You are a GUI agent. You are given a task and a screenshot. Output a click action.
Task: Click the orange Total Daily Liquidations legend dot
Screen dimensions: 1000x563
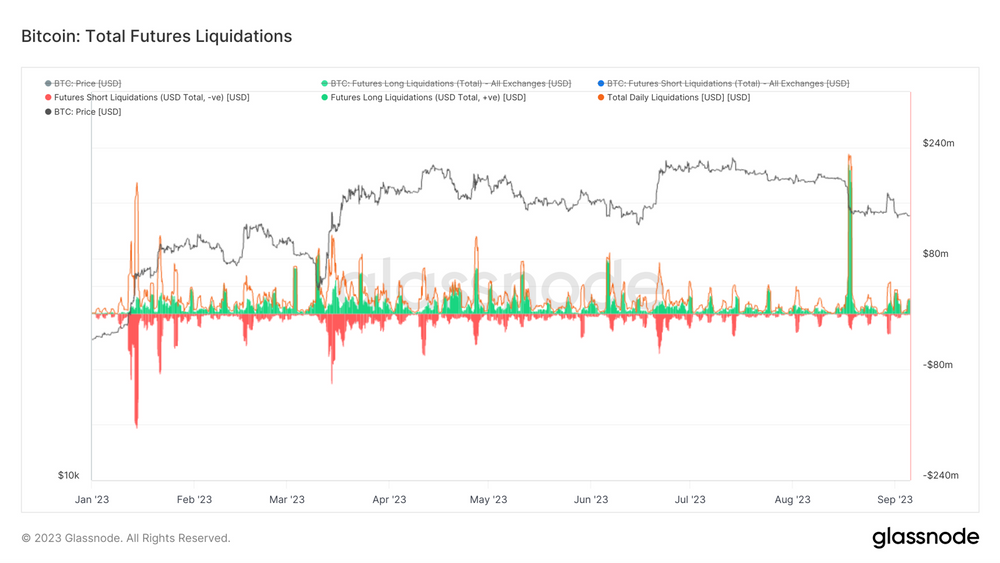[600, 98]
